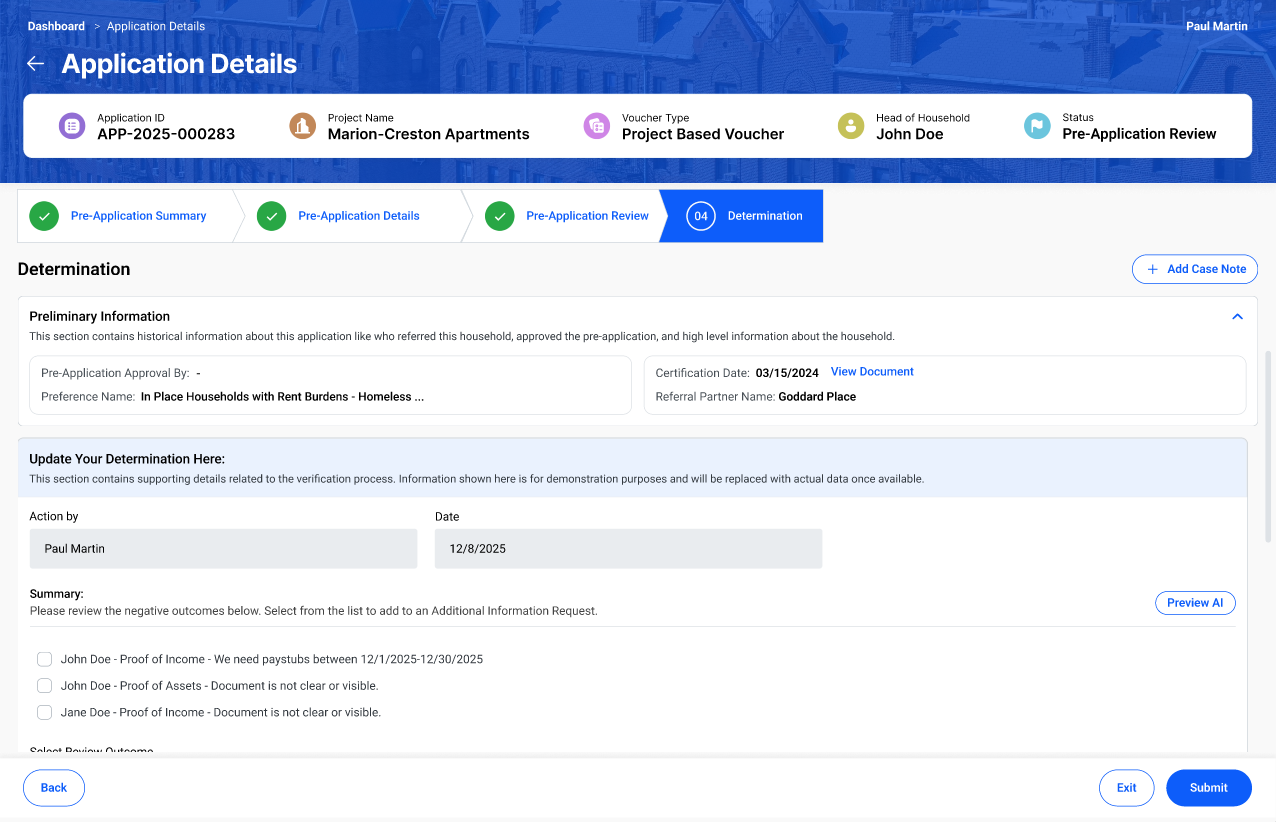Click the purple Application ID icon
This screenshot has height=822, width=1276.
pyautogui.click(x=72, y=126)
